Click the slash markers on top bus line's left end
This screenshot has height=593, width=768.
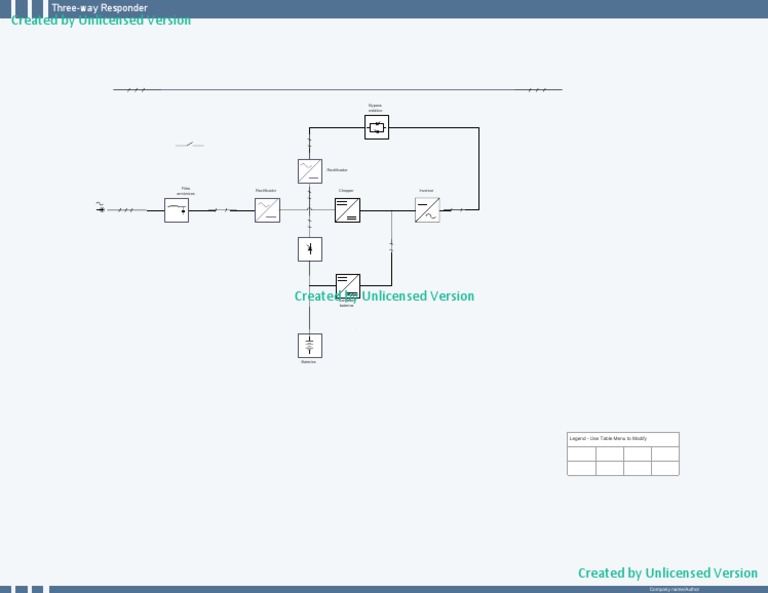tap(136, 90)
